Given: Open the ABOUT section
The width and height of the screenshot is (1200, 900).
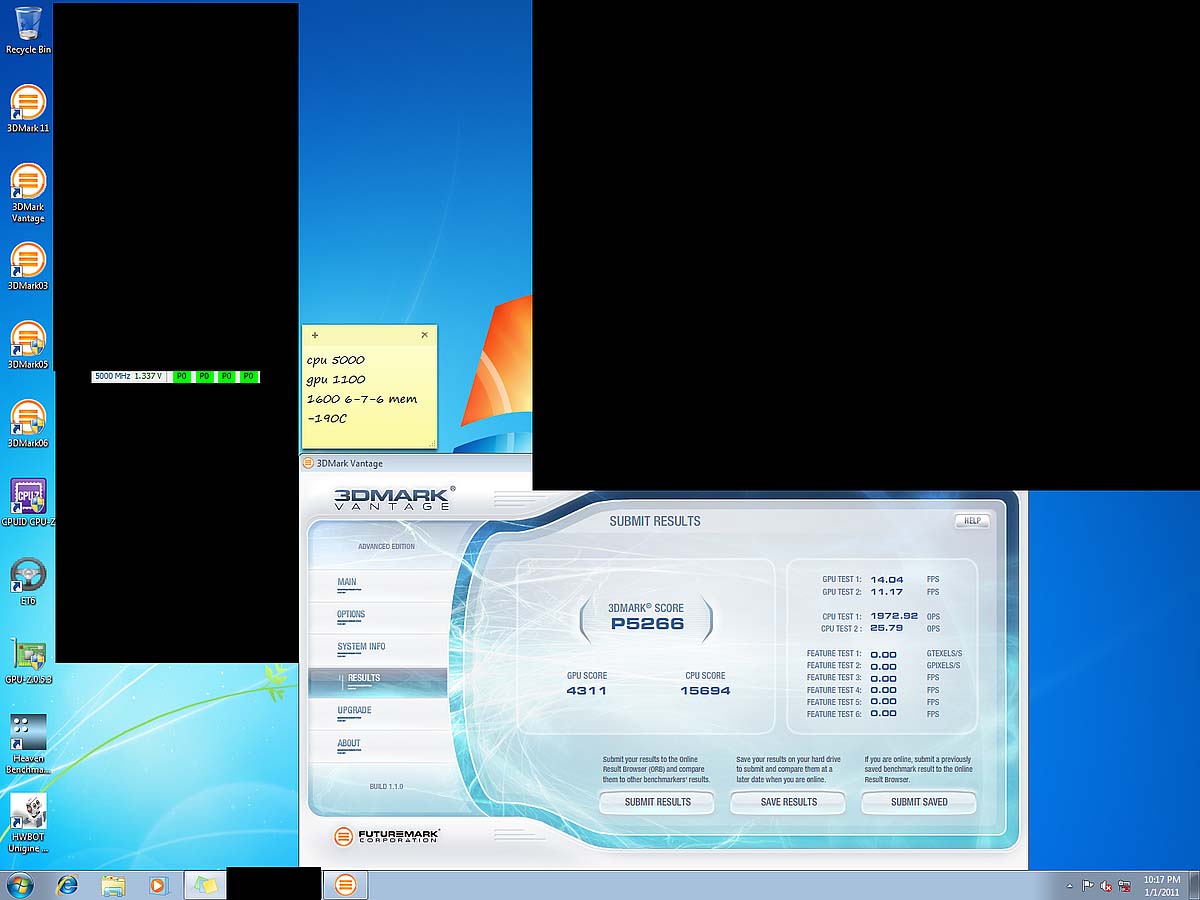Looking at the screenshot, I should coord(349,743).
